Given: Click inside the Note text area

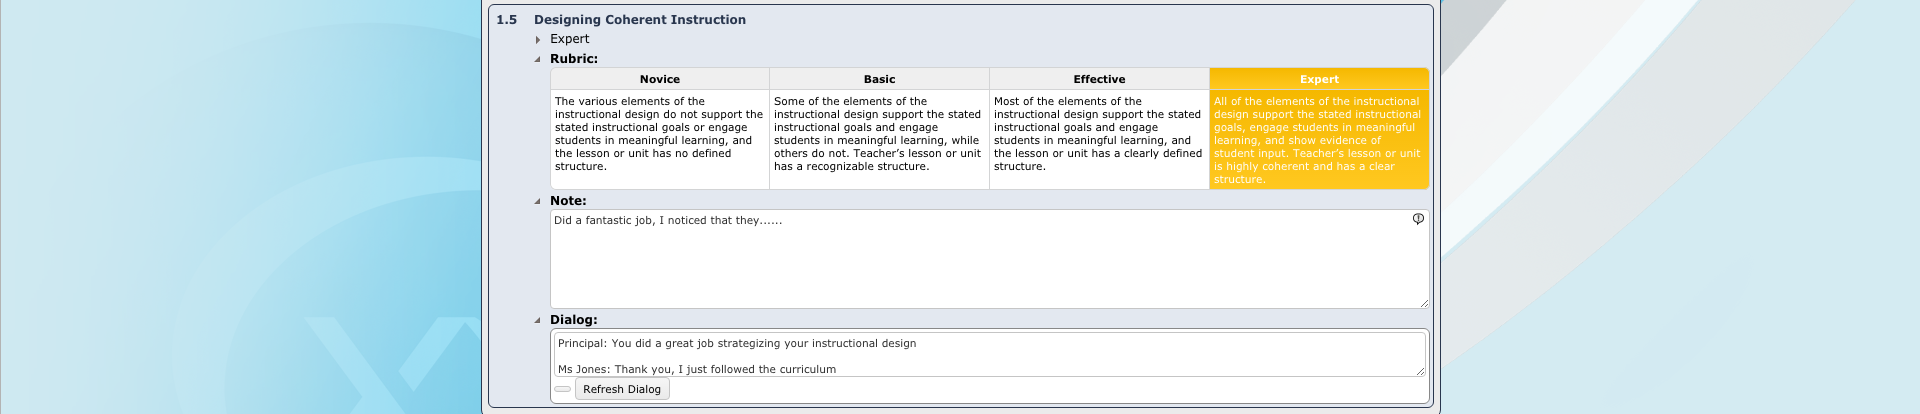Looking at the screenshot, I should (989, 259).
